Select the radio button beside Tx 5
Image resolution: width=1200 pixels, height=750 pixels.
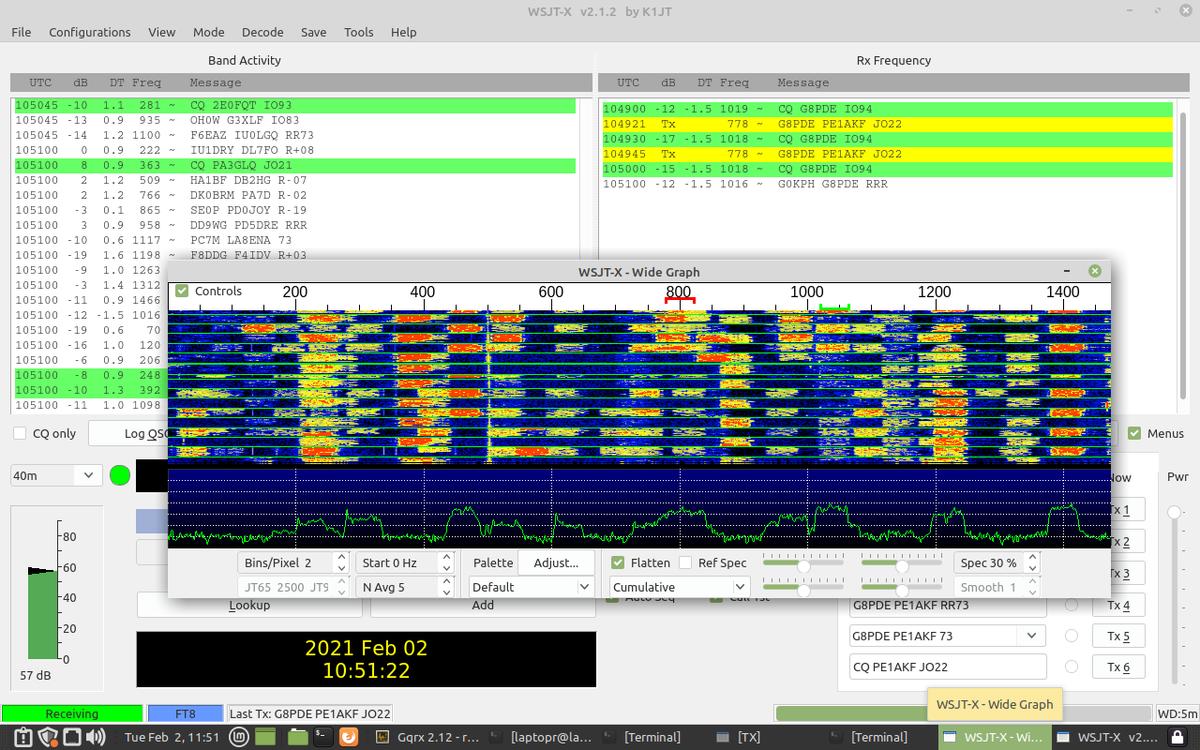point(1071,636)
